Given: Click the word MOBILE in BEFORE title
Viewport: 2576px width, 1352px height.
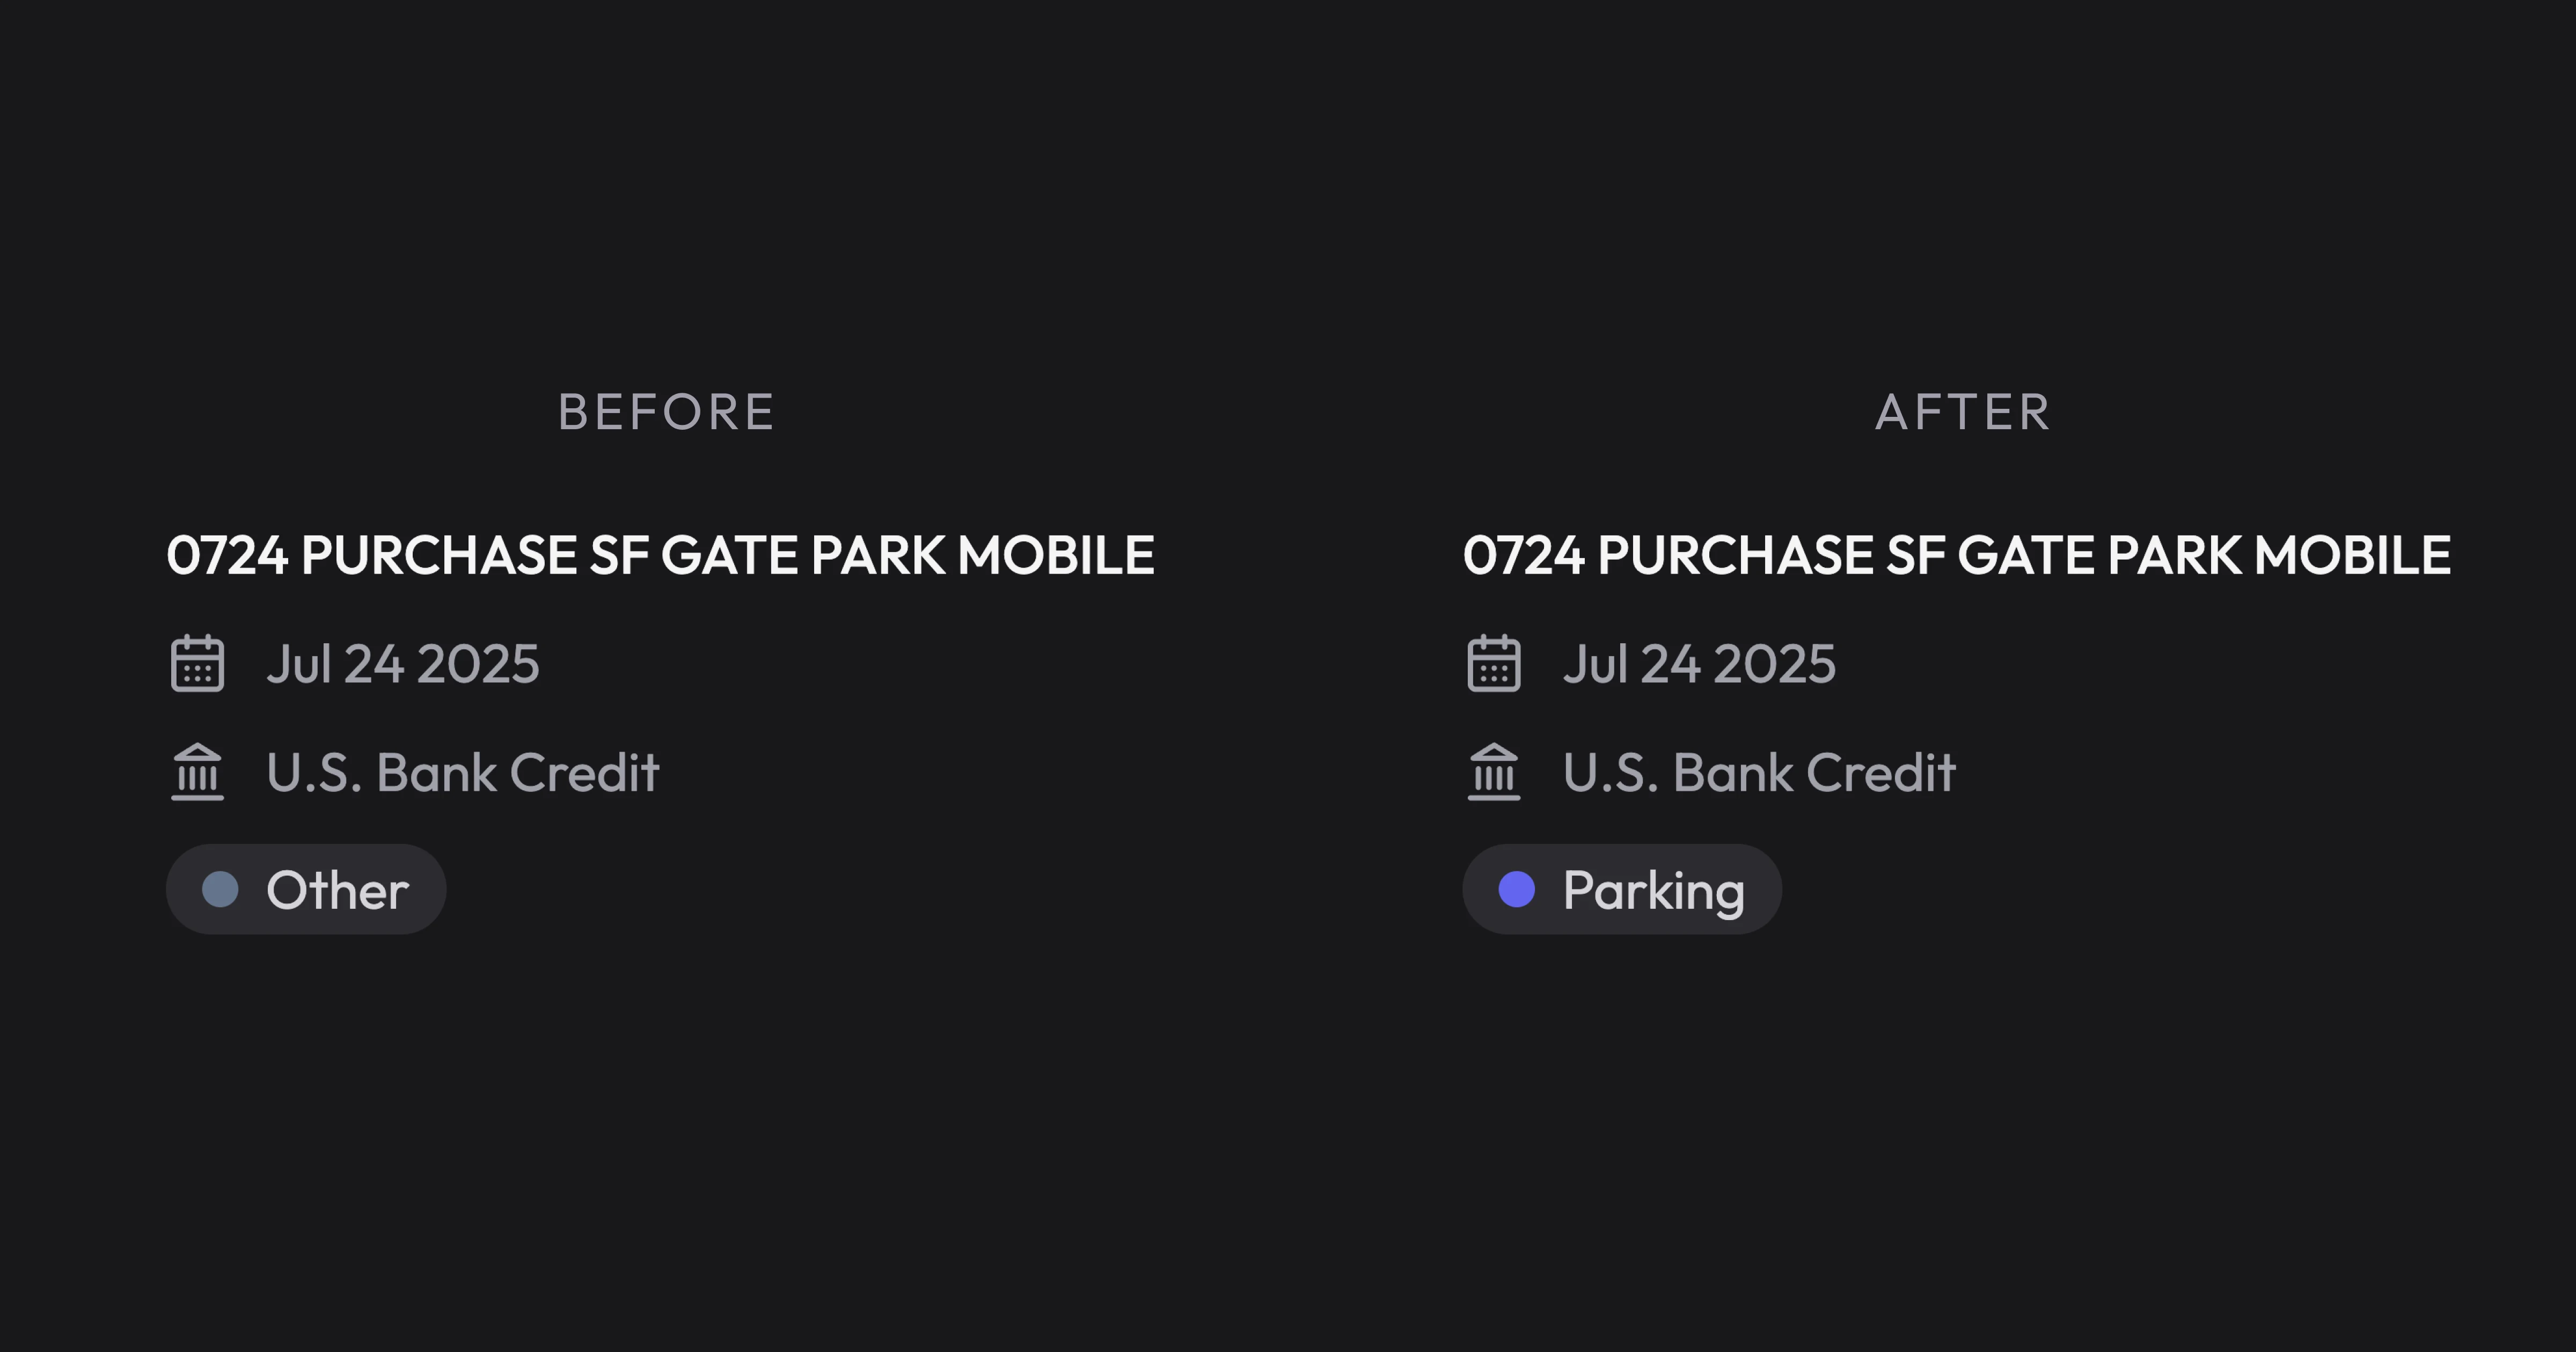Looking at the screenshot, I should coord(1056,555).
